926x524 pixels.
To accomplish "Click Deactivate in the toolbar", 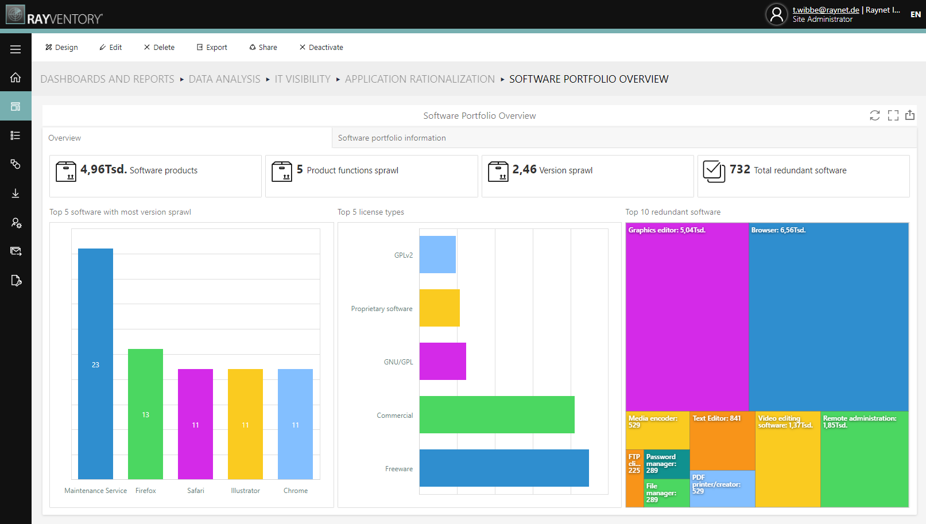I will click(321, 47).
